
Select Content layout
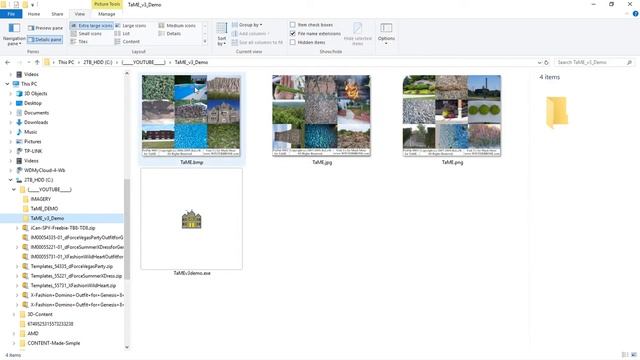(x=127, y=42)
